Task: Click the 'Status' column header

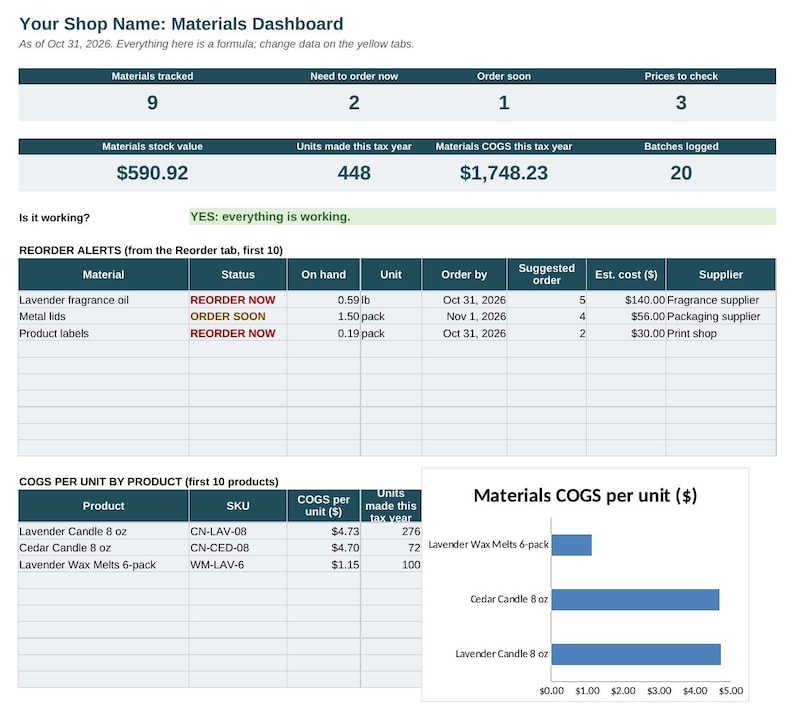Action: tap(238, 274)
